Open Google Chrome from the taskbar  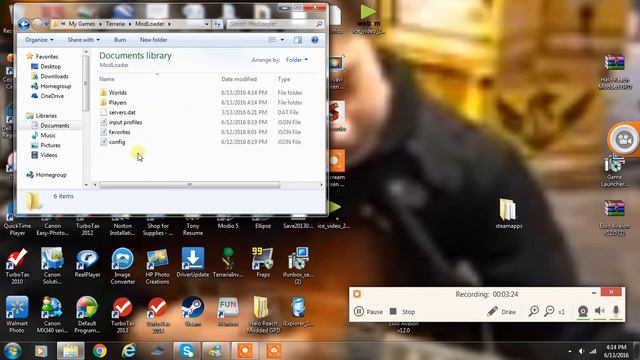99,351
